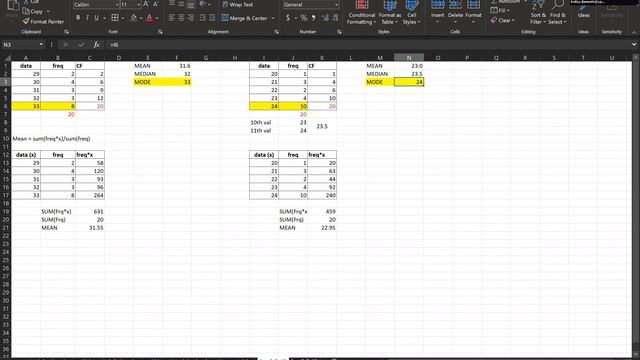The width and height of the screenshot is (640, 360).
Task: Click the Increase Font Size icon
Action: point(146,4)
